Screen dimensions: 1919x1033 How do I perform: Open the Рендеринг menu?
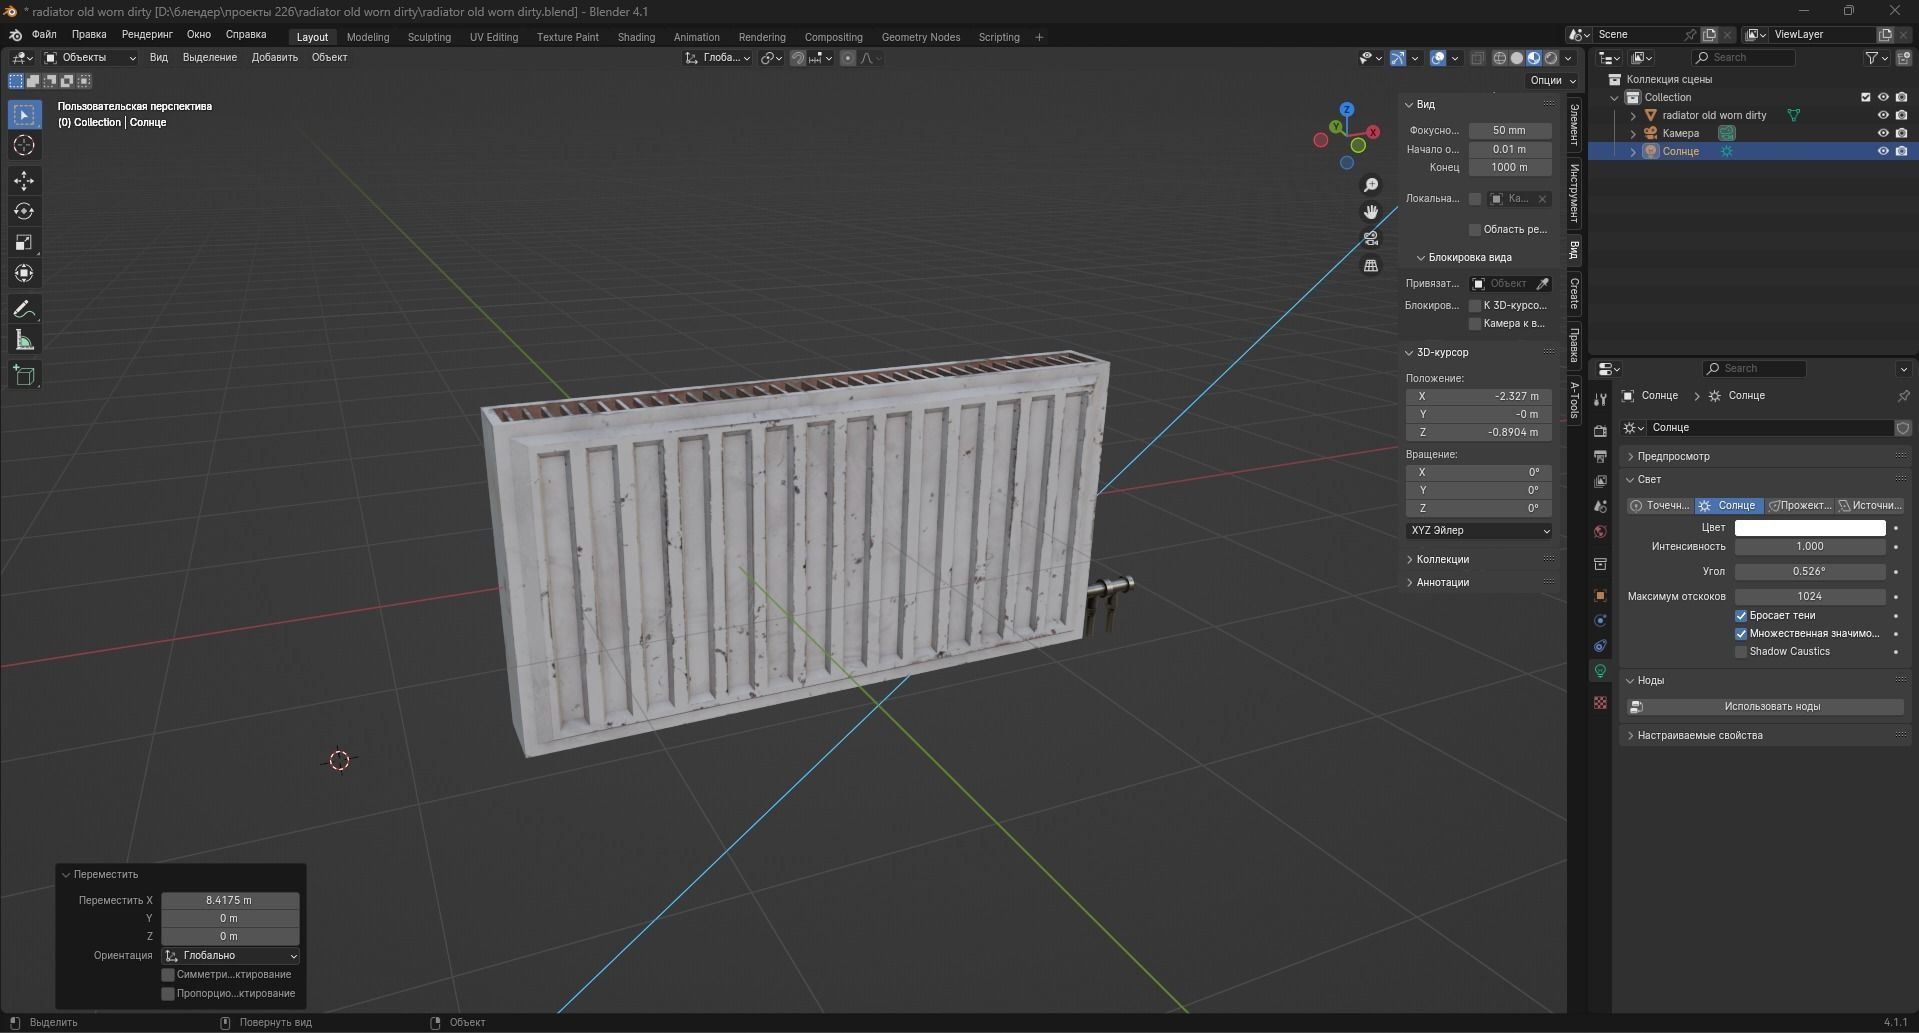click(147, 34)
